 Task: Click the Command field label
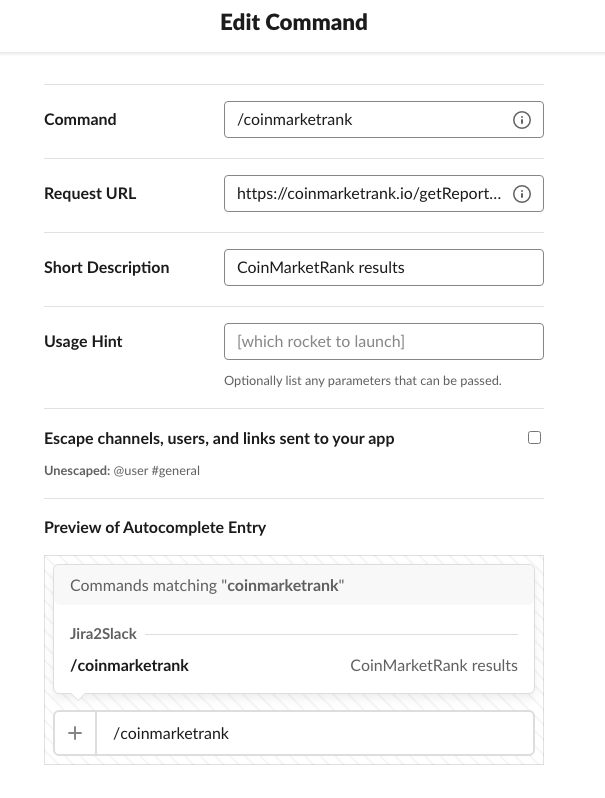[x=80, y=120]
